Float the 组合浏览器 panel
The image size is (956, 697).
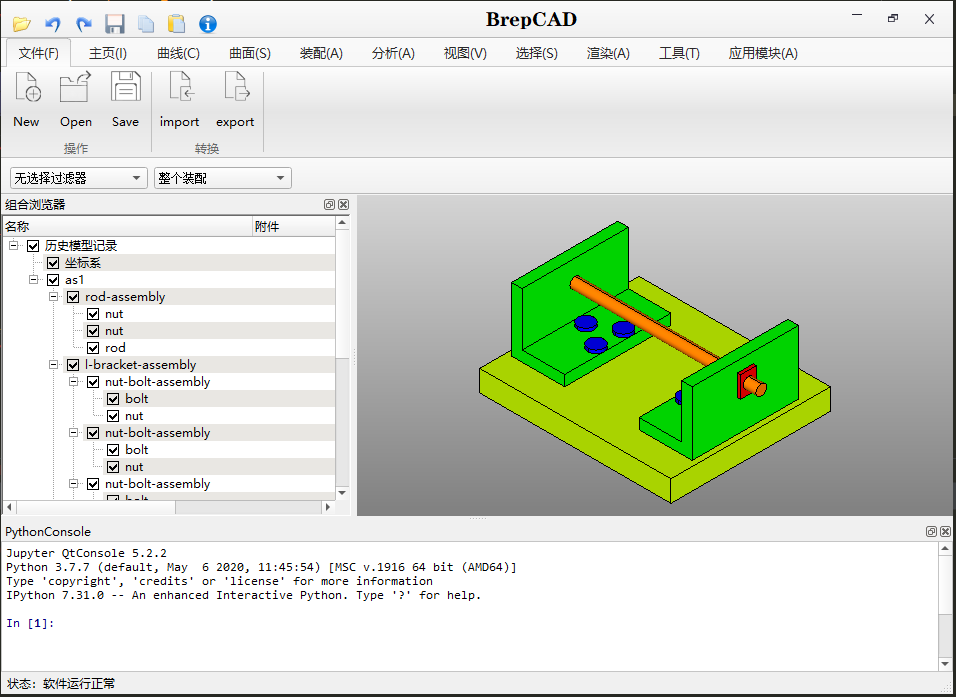coord(329,205)
